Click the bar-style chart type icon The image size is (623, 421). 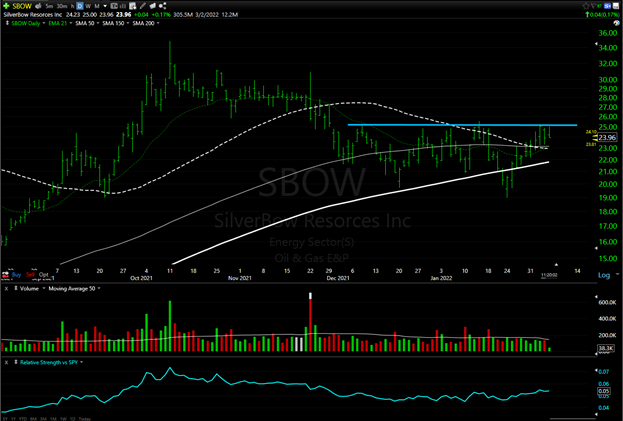click(123, 6)
